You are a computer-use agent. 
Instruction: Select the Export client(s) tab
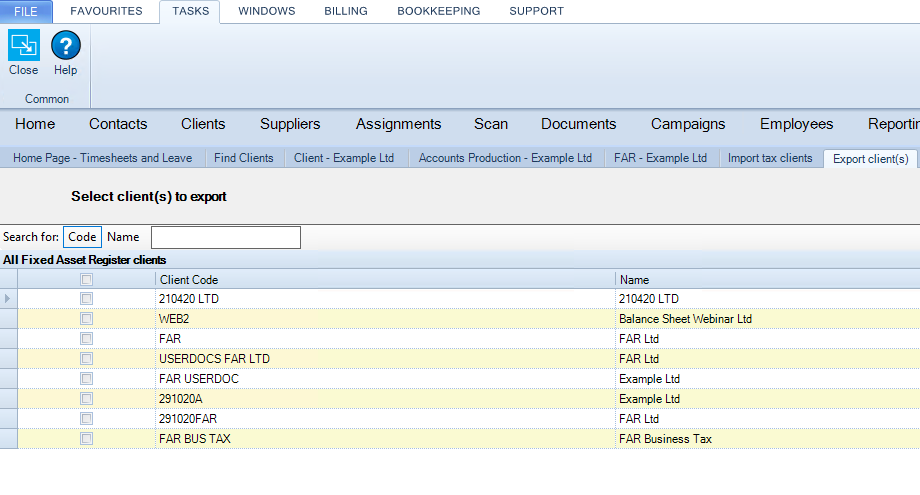pos(871,159)
